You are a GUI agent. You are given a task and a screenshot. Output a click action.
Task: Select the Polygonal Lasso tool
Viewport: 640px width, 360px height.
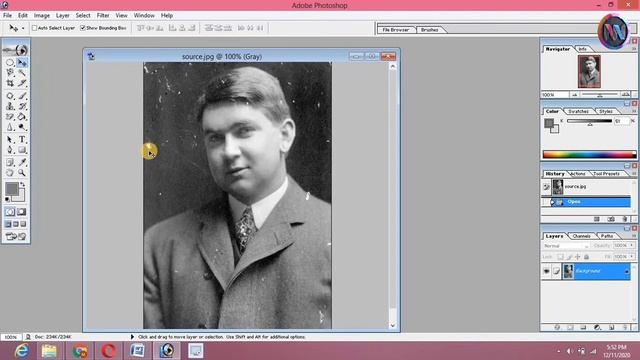tap(10, 73)
